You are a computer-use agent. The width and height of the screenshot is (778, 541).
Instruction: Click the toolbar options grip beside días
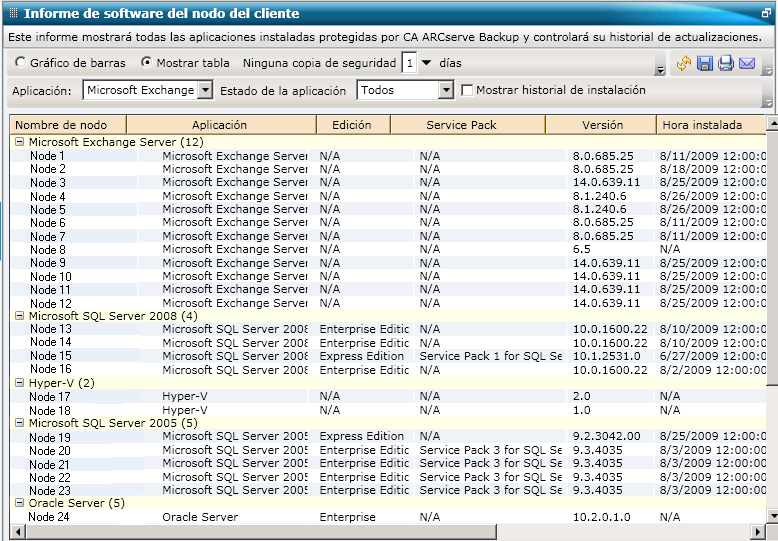point(660,69)
